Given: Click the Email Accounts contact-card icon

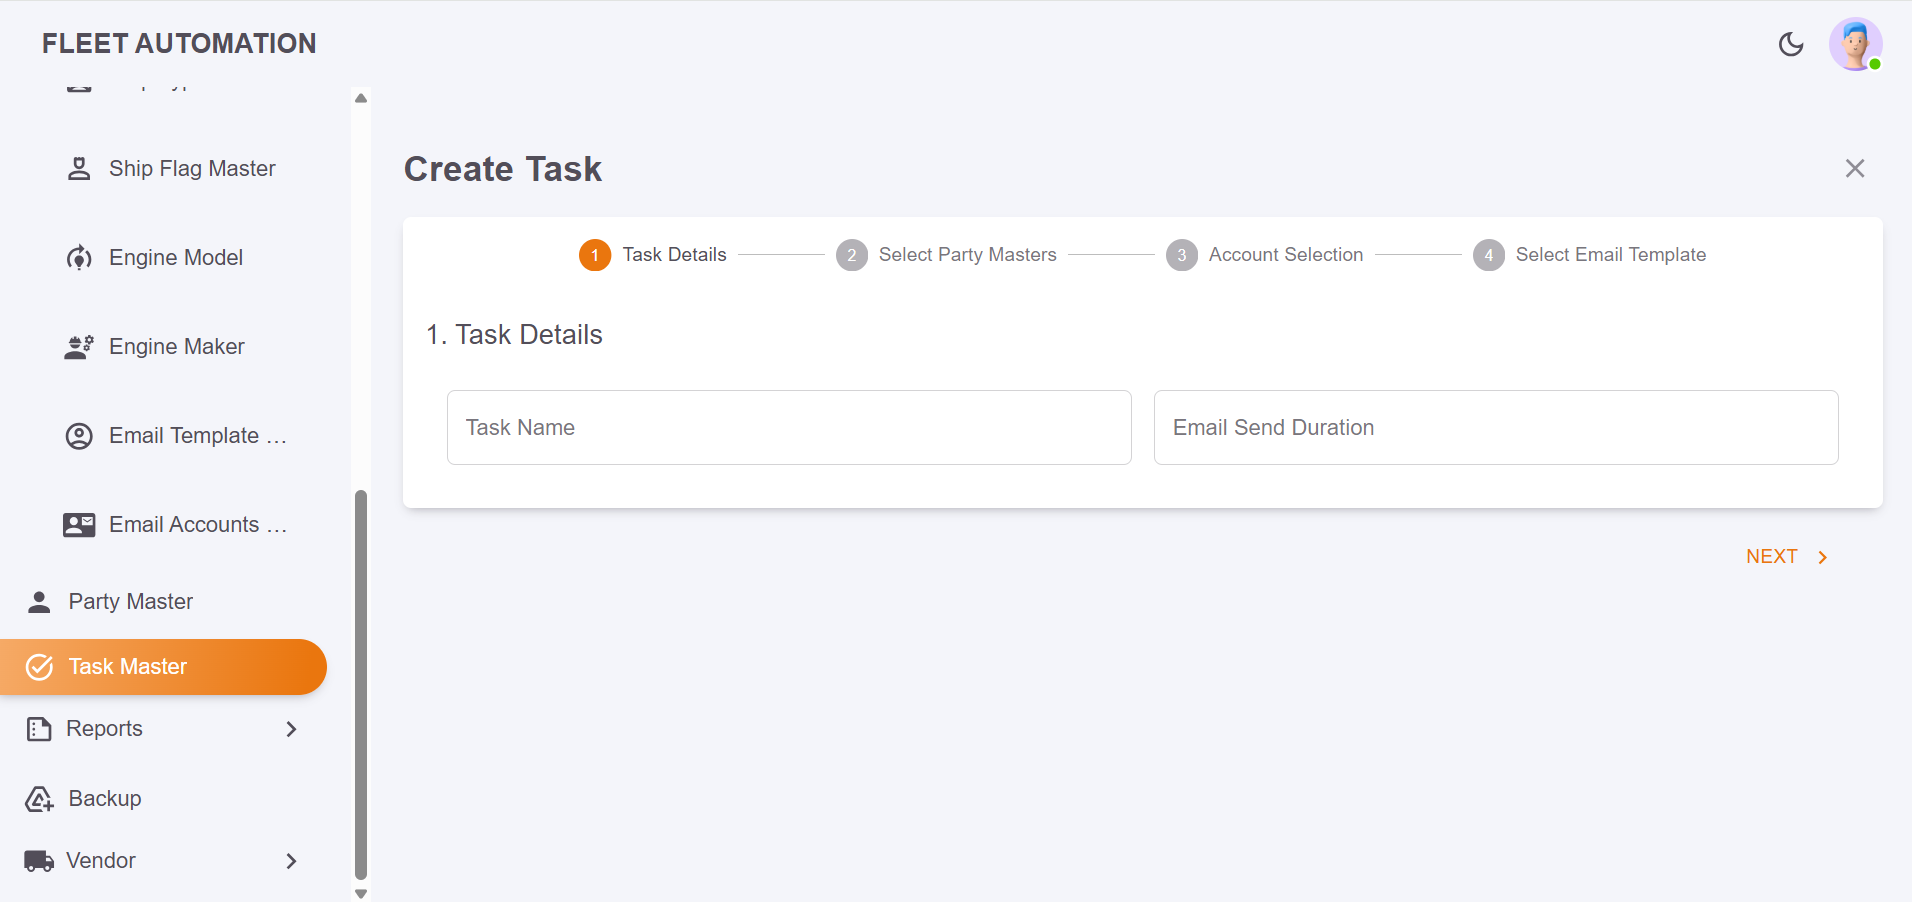Looking at the screenshot, I should pos(79,524).
